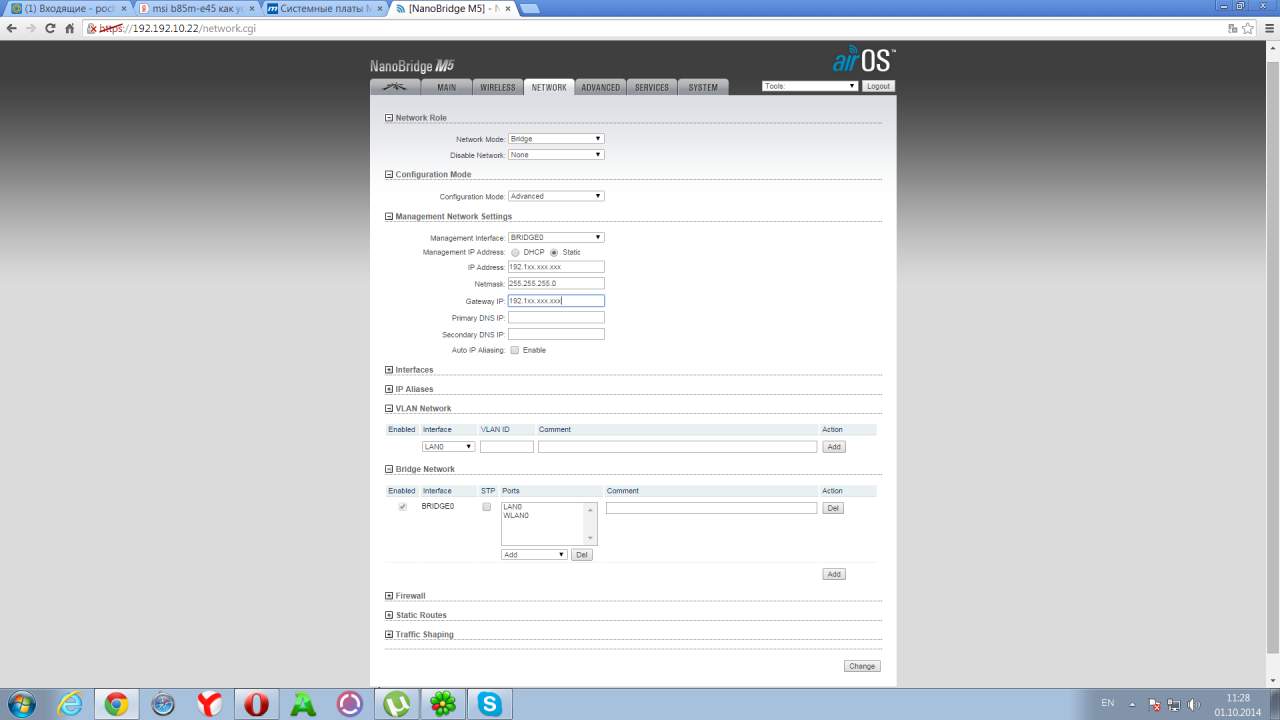
Task: Open the Configuration Mode dropdown
Action: point(556,196)
